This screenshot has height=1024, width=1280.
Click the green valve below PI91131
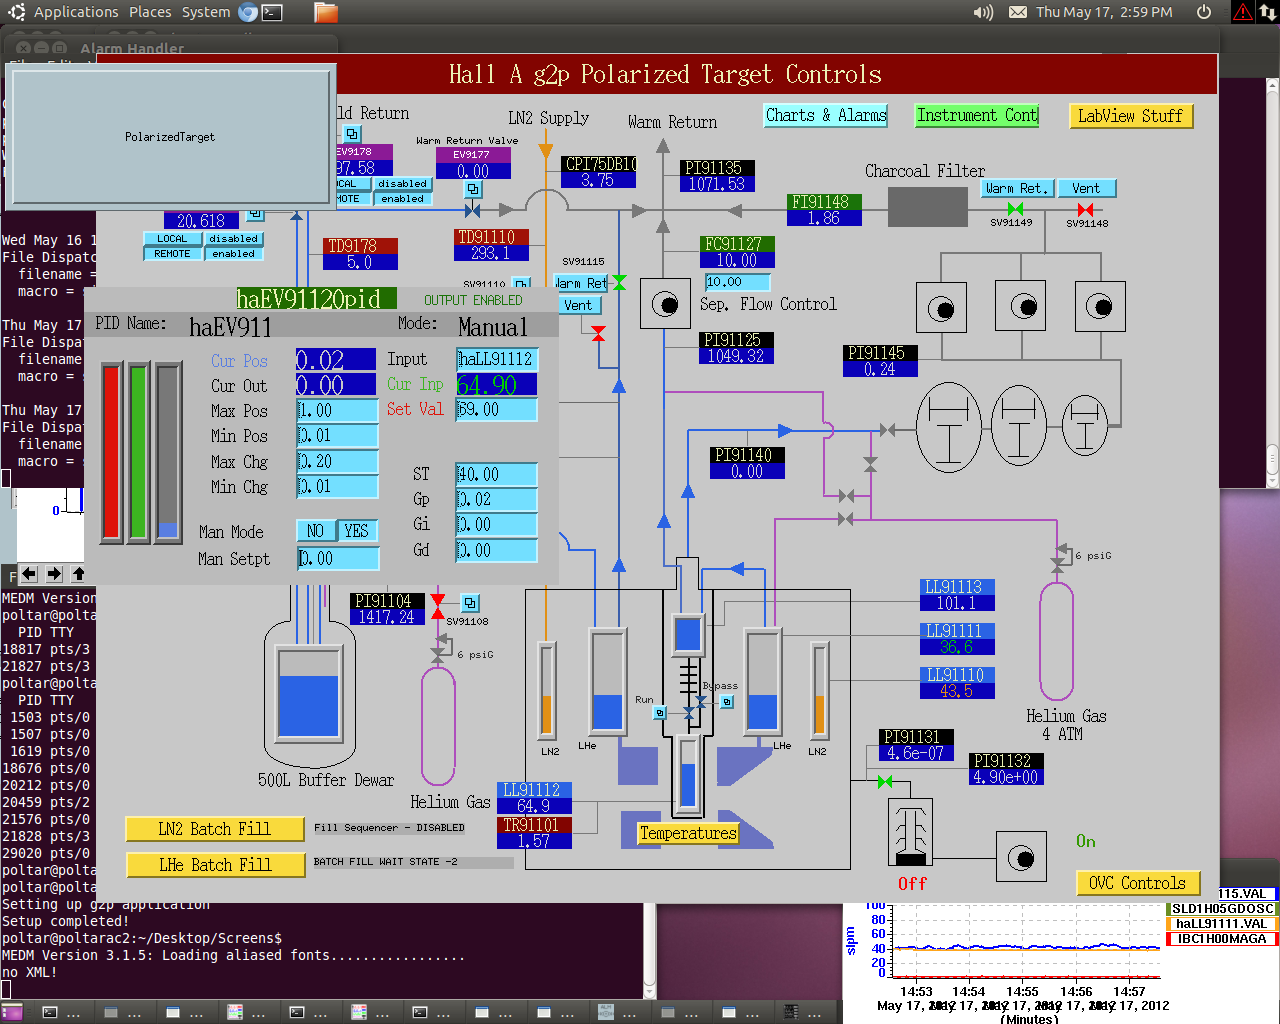tap(885, 781)
